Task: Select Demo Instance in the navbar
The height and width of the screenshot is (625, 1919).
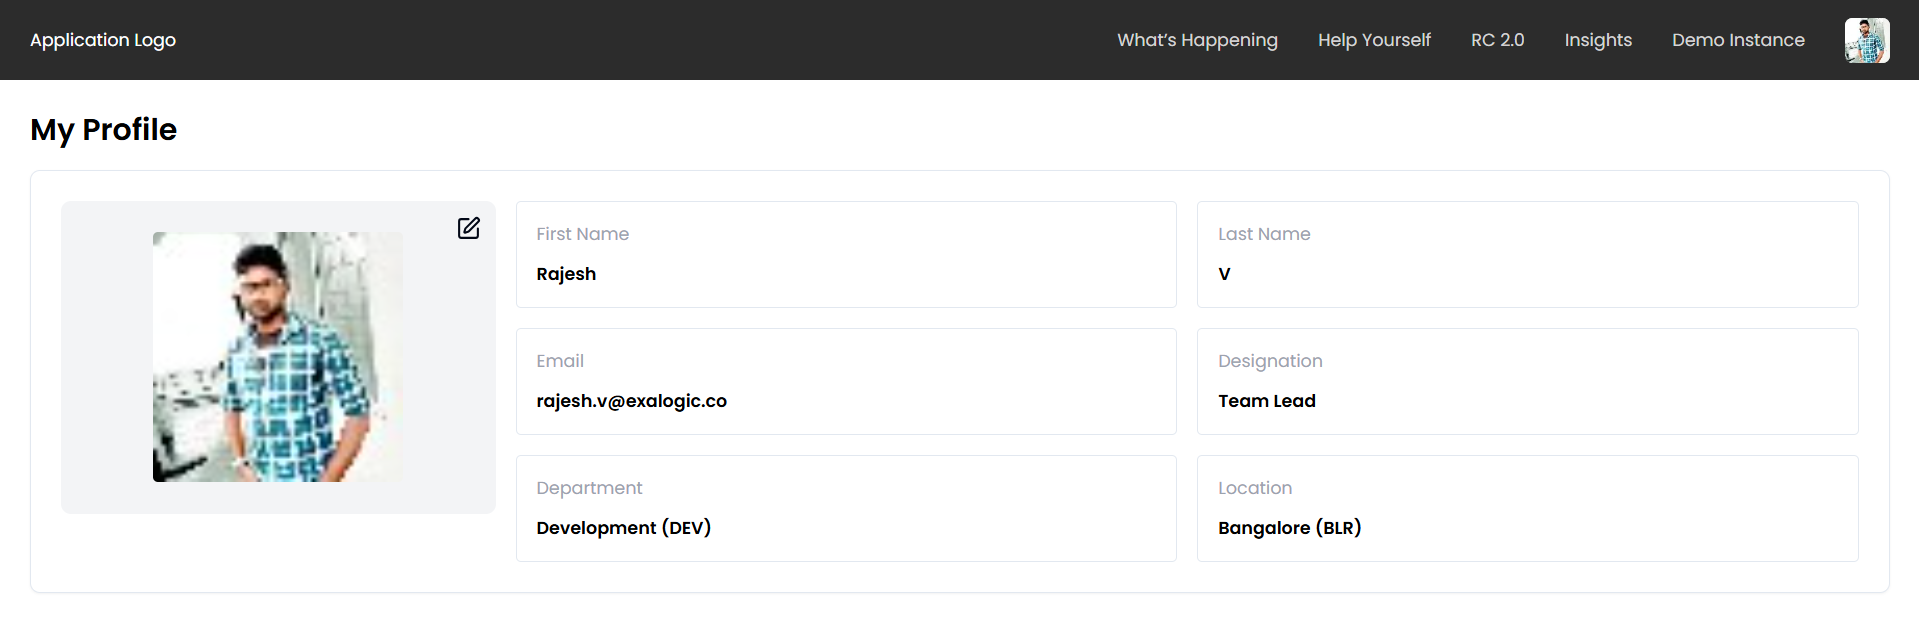Action: [1738, 40]
